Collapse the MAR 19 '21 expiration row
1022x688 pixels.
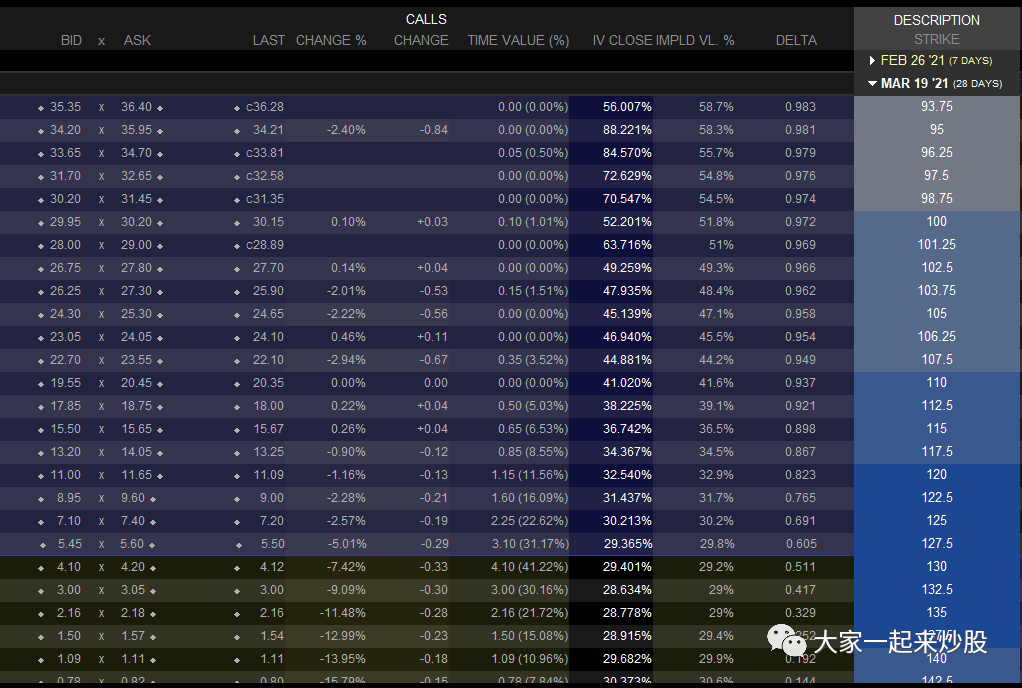click(x=872, y=83)
